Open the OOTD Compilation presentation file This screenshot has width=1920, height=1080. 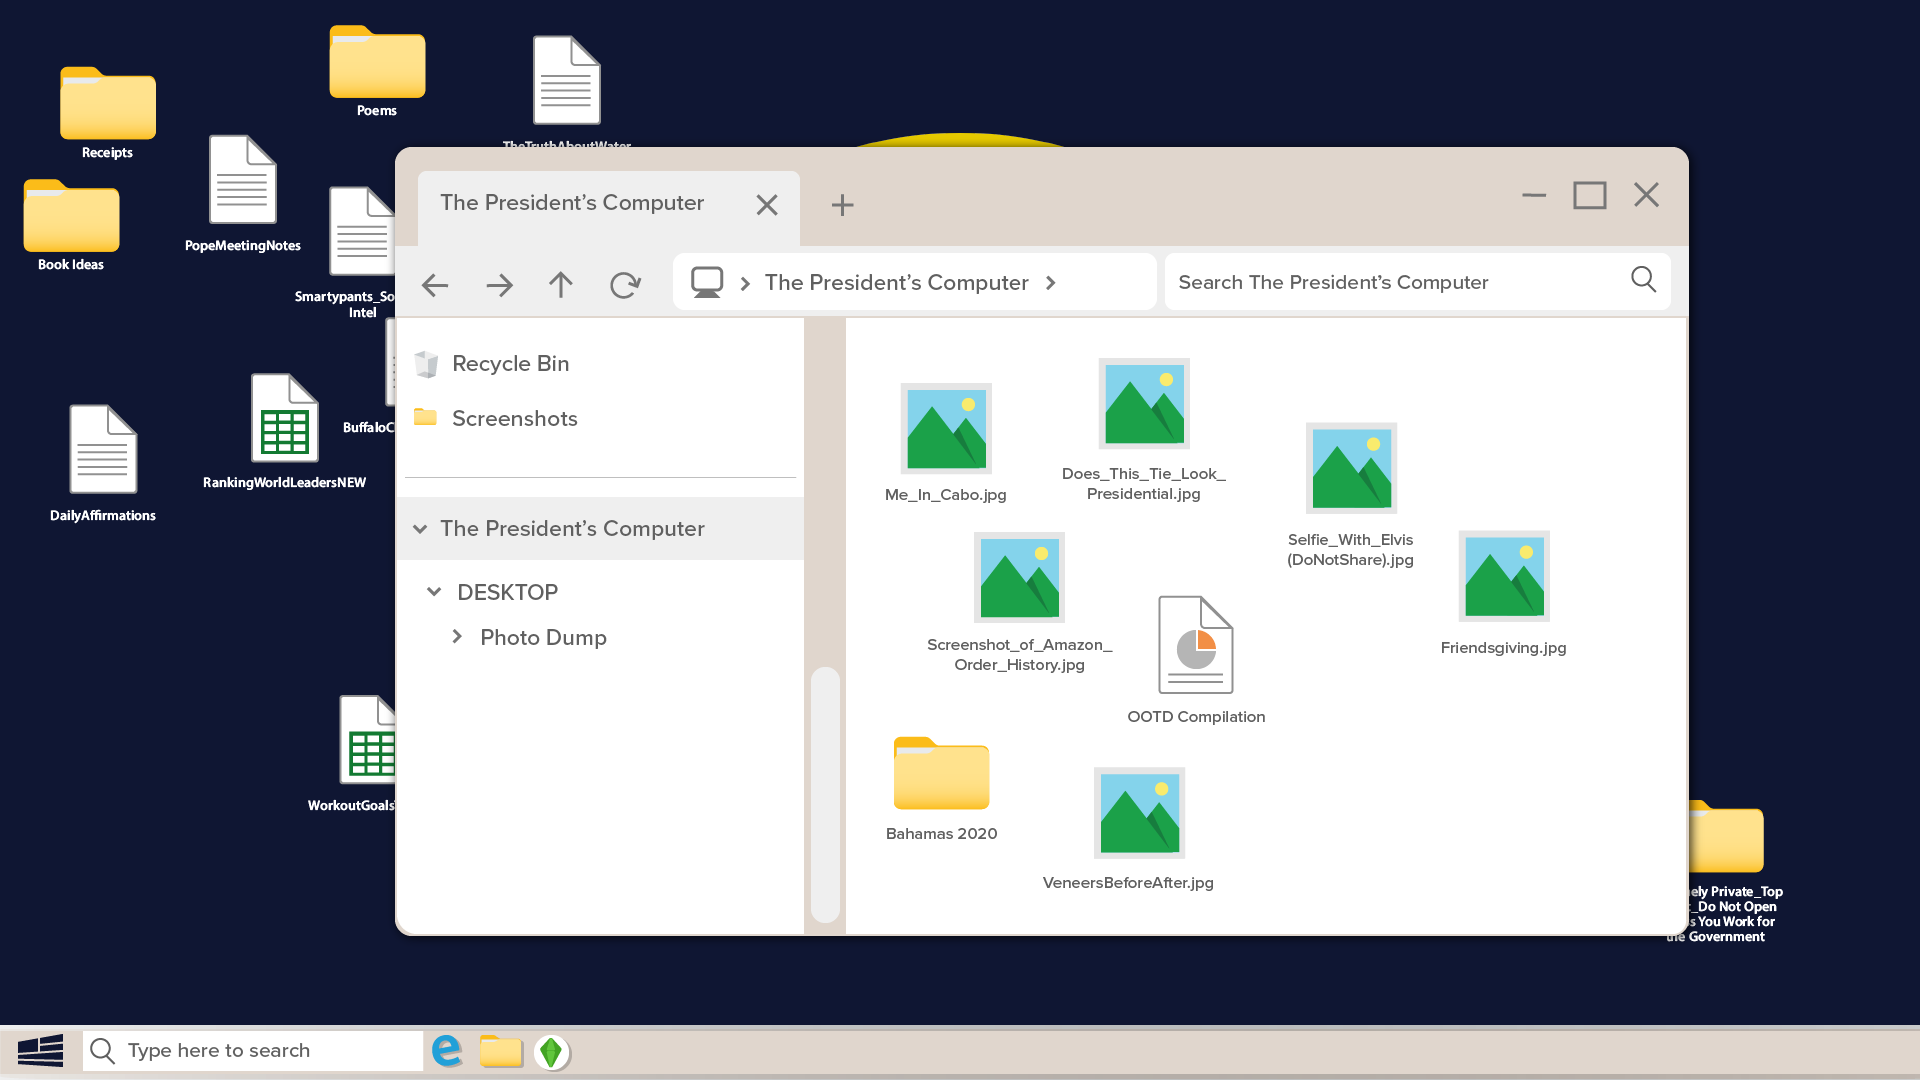point(1195,646)
